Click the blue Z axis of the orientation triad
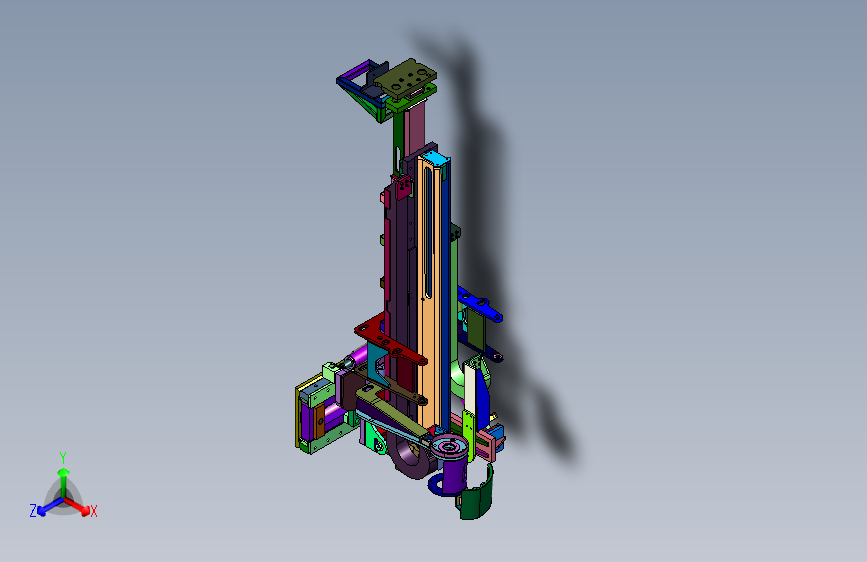This screenshot has width=867, height=562. [x=49, y=507]
